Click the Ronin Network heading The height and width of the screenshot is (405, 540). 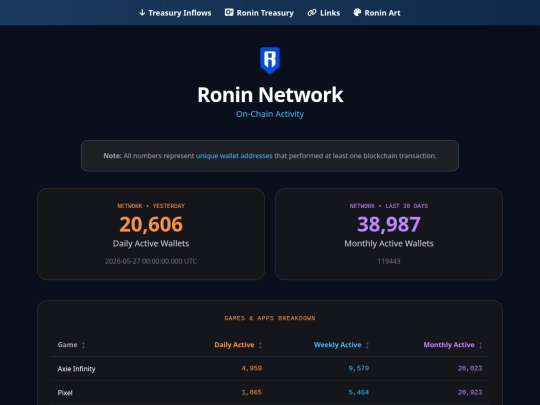click(270, 94)
